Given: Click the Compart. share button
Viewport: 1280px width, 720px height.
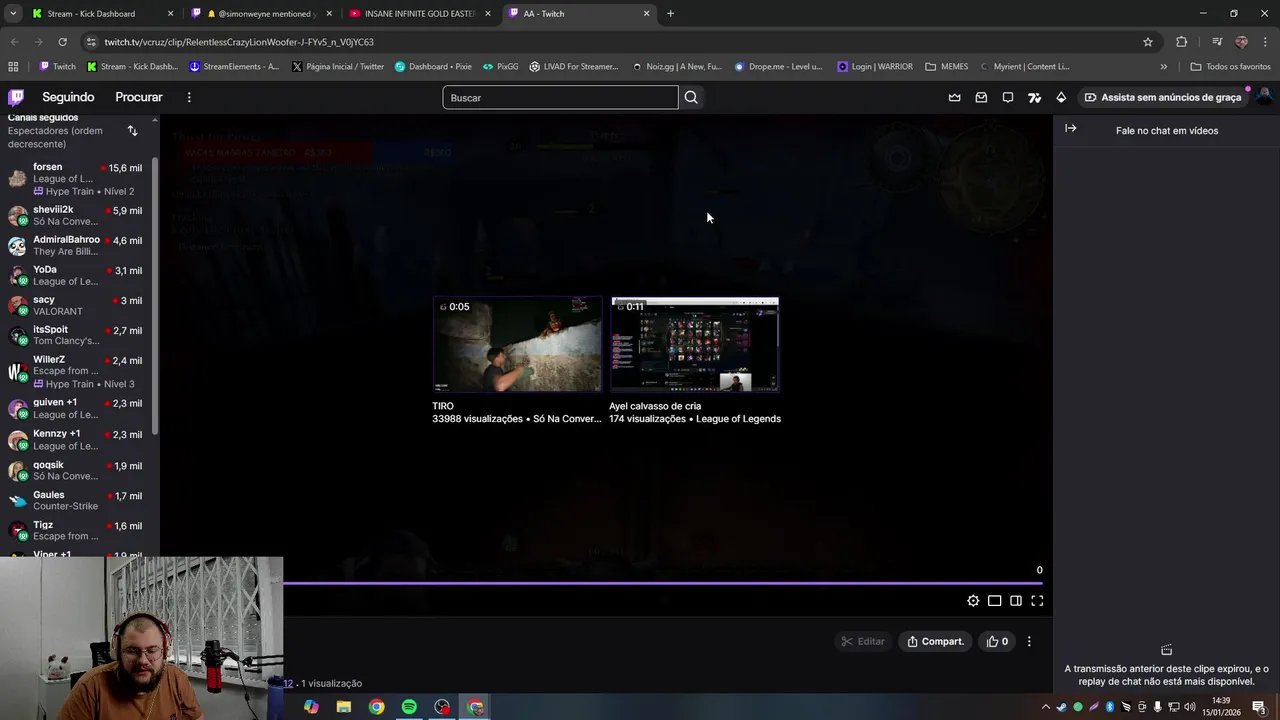Looking at the screenshot, I should tap(936, 641).
